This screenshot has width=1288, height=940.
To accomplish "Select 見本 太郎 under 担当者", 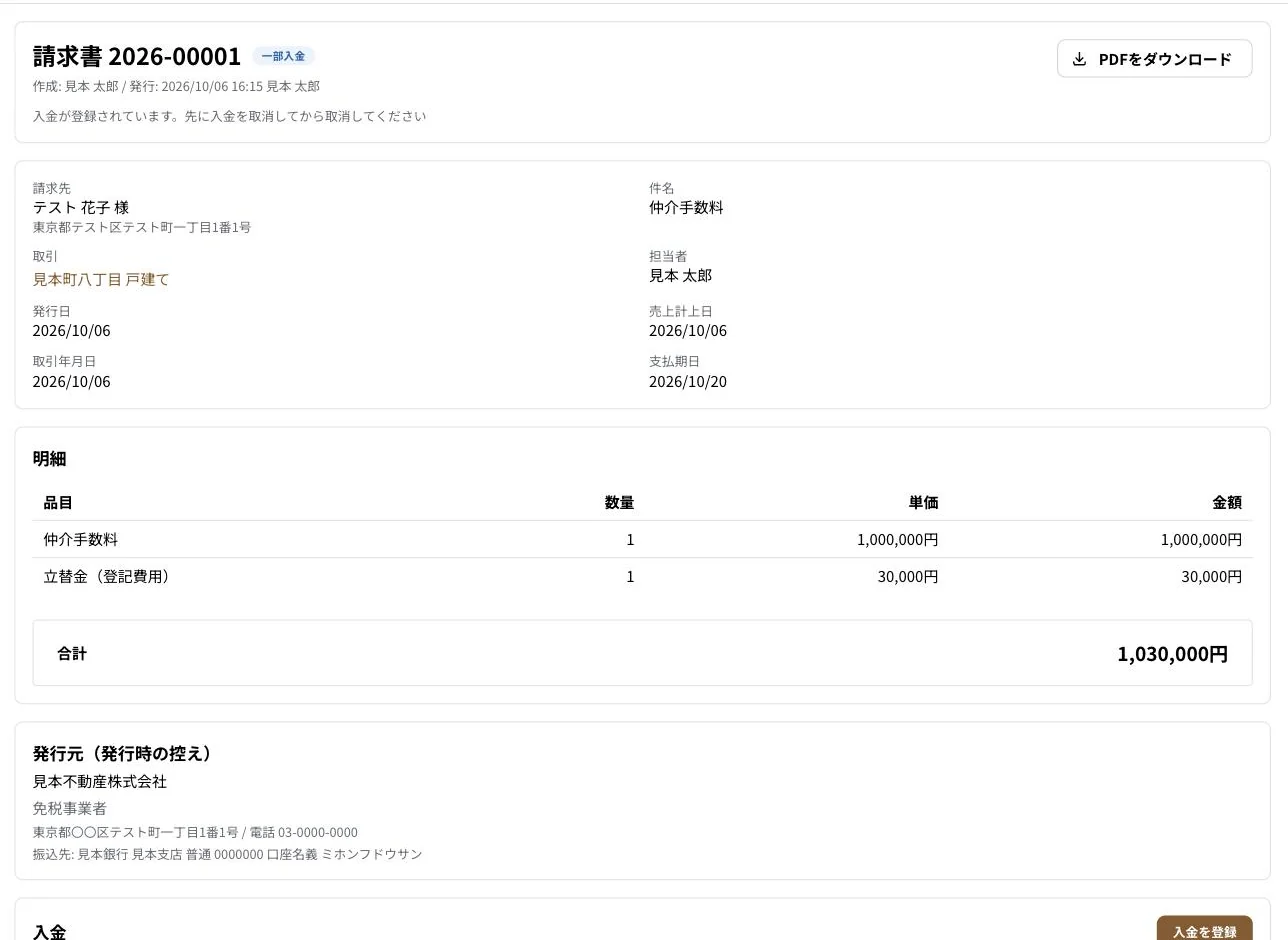I will point(680,275).
